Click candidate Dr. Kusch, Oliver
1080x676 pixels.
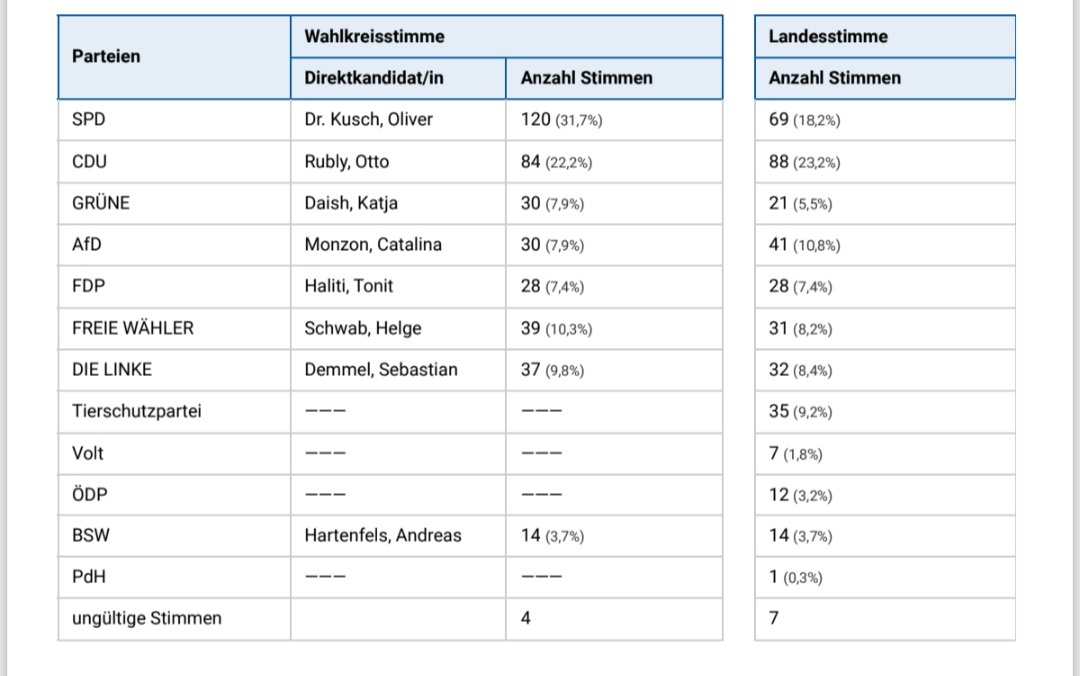(x=368, y=120)
